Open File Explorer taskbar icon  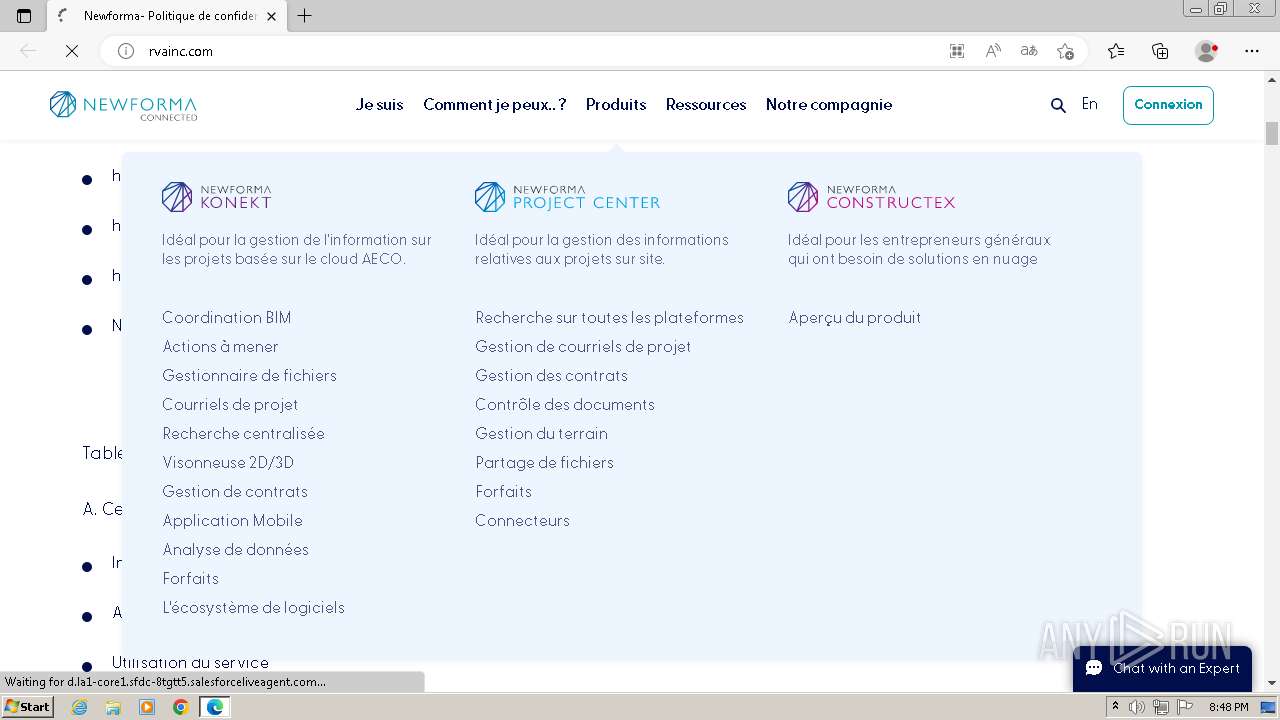[113, 707]
